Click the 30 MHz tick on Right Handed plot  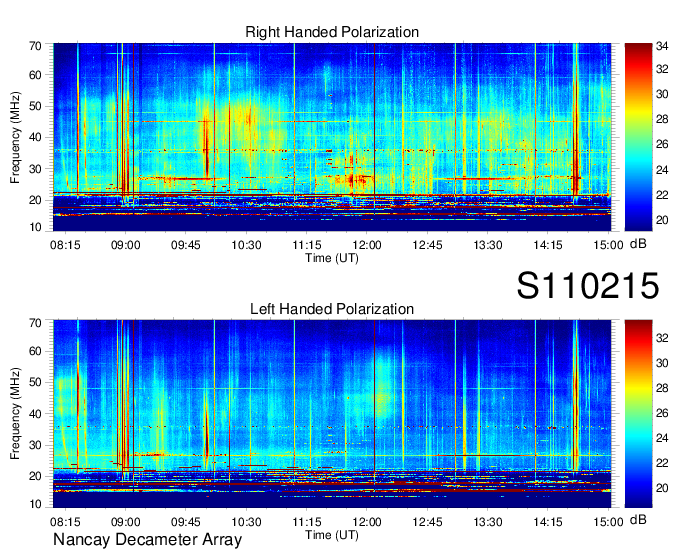[35, 169]
